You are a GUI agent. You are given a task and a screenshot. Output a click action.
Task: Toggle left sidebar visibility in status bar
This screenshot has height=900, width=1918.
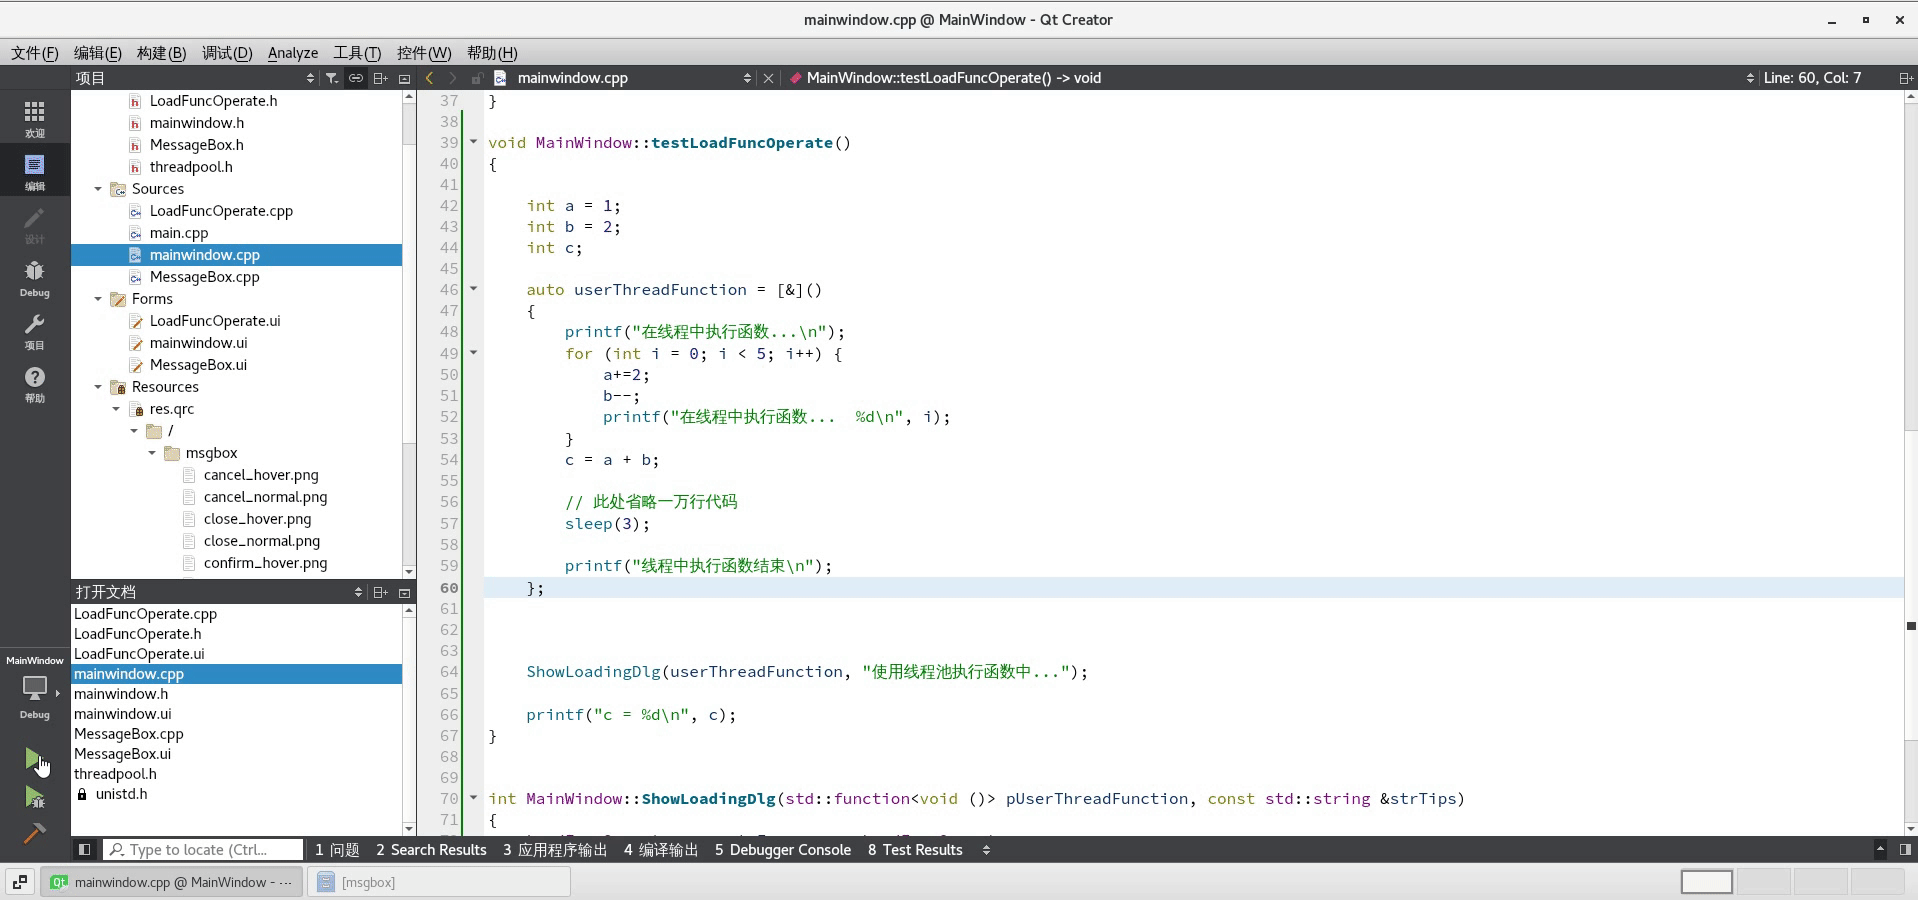(x=84, y=850)
